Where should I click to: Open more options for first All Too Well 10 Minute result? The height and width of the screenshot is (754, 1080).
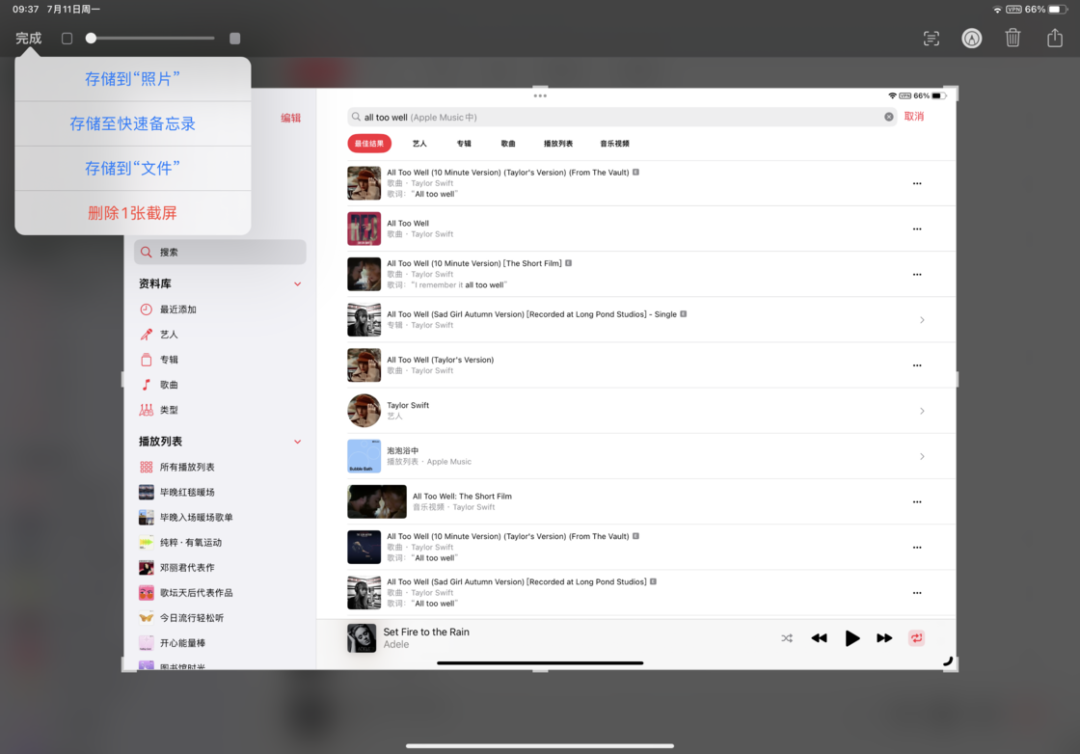pyautogui.click(x=917, y=184)
